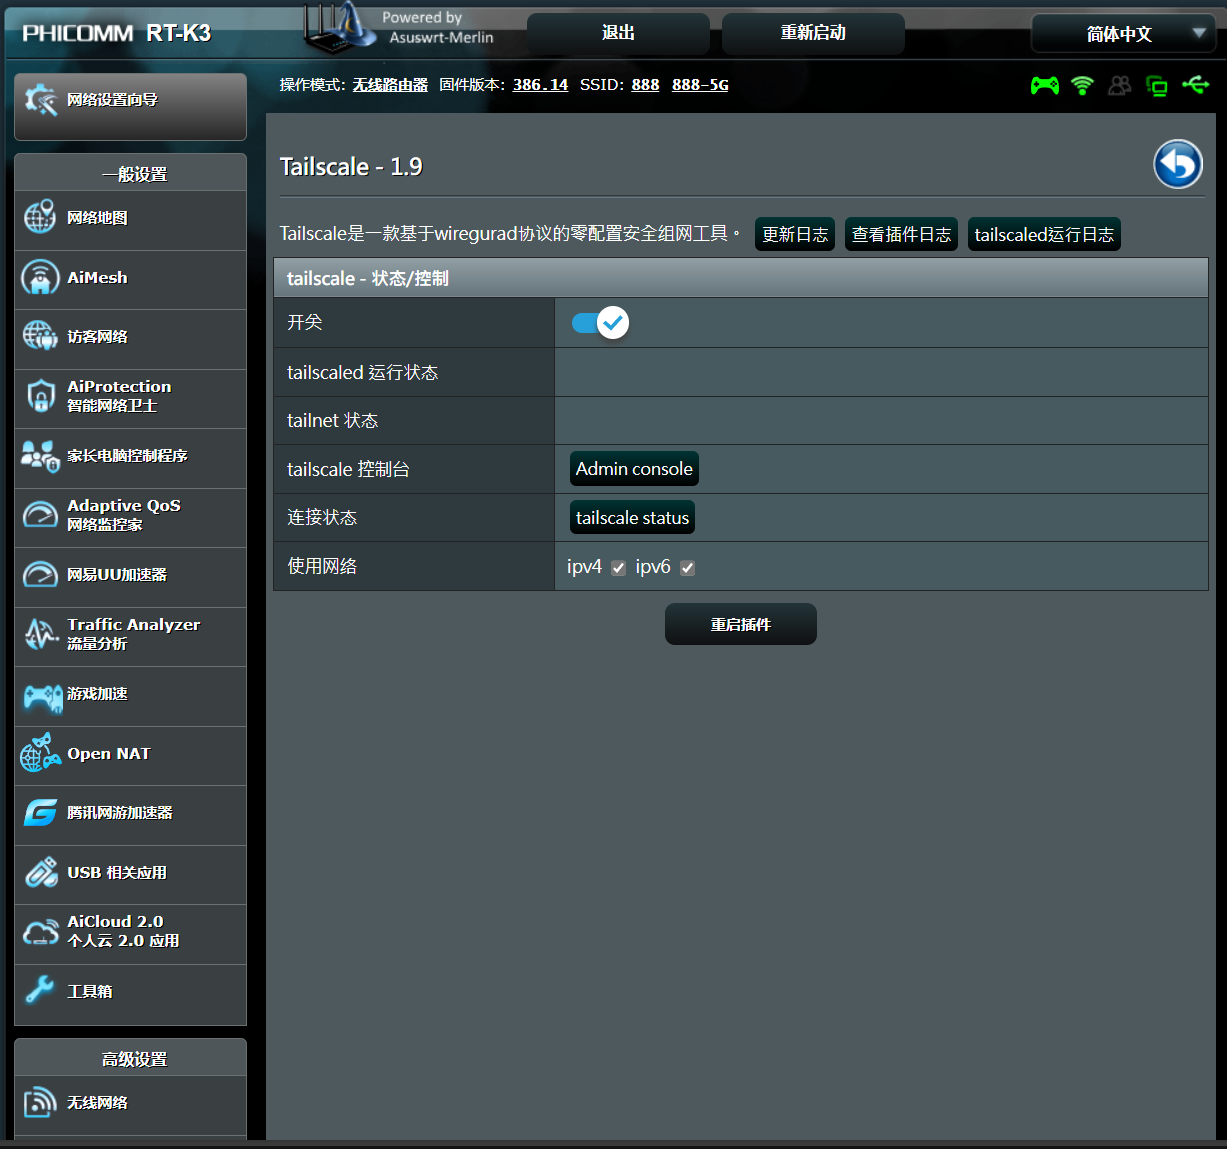Image resolution: width=1227 pixels, height=1149 pixels.
Task: Click the PHICOMM RT-K3 logo text
Action: tap(116, 33)
